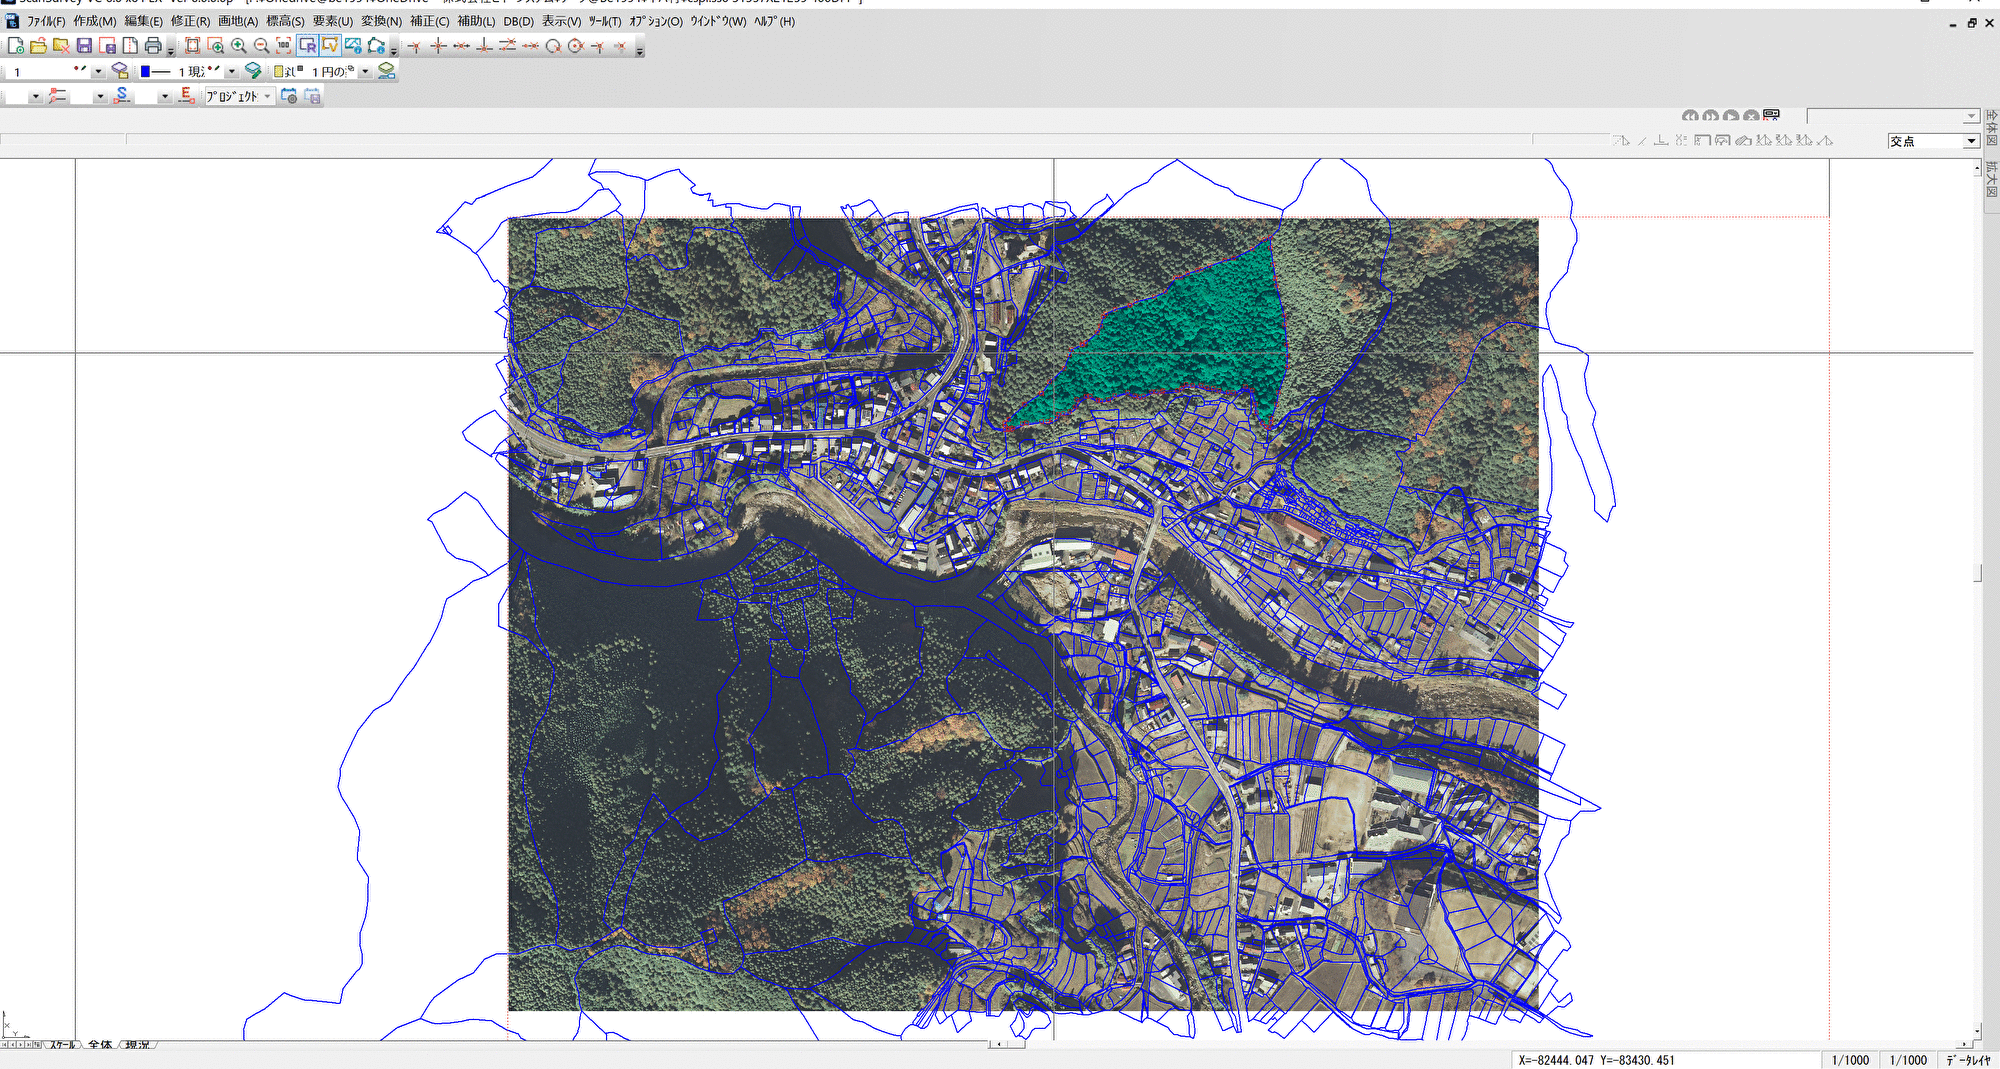Click the Zoom In magnifier icon
The image size is (2000, 1069).
239,46
